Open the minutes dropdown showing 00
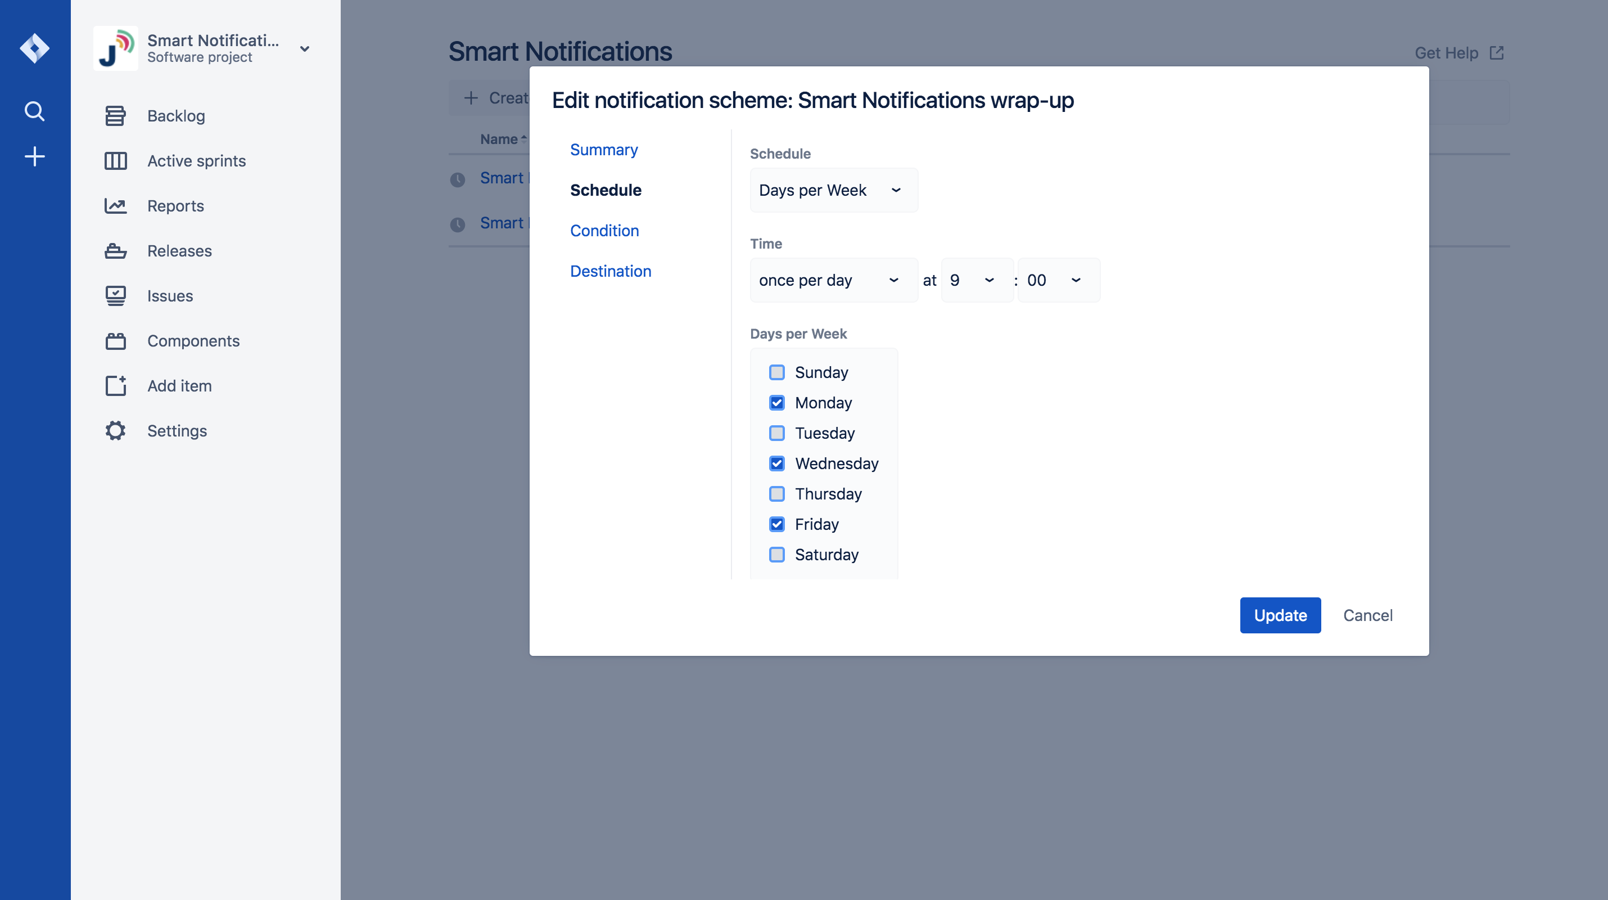The image size is (1608, 900). [x=1058, y=280]
